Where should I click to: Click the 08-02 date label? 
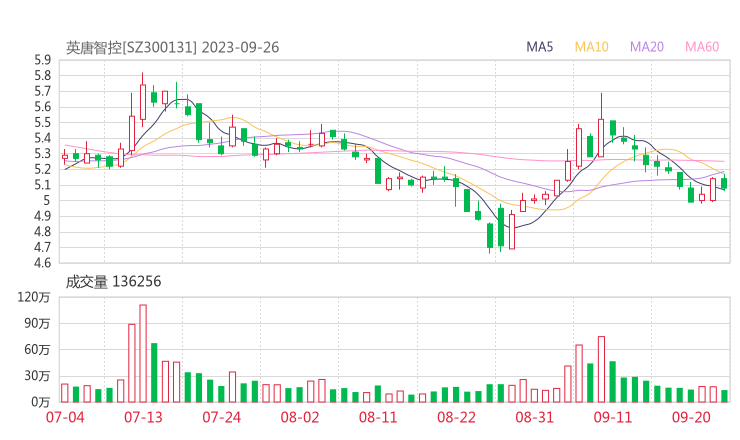(x=300, y=417)
